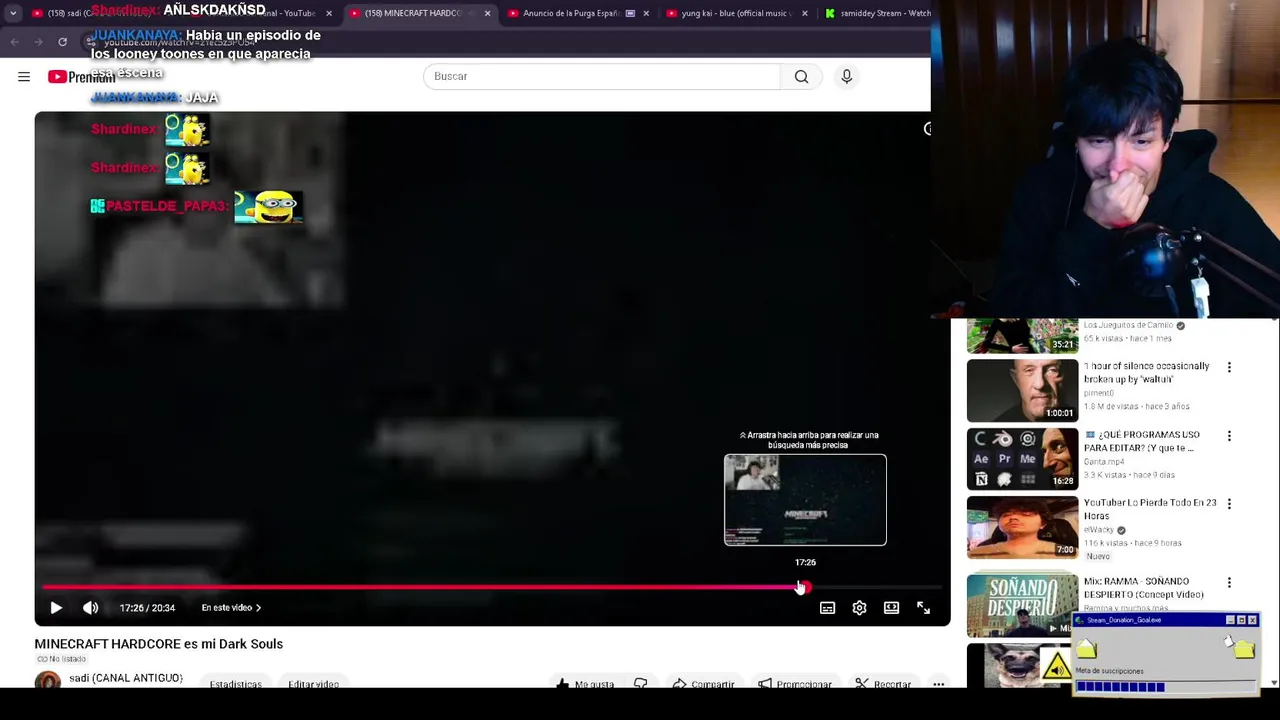Viewport: 1280px width, 720px height.
Task: Click video title 'MINECRAFT HARDCORE es mi Dark Souls'
Action: [x=159, y=644]
